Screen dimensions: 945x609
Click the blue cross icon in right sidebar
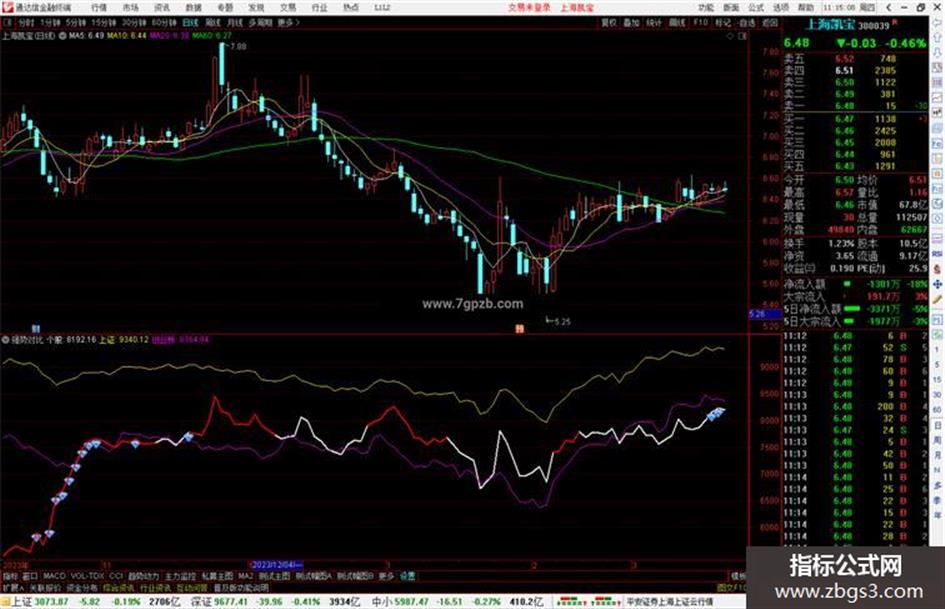tap(937, 284)
